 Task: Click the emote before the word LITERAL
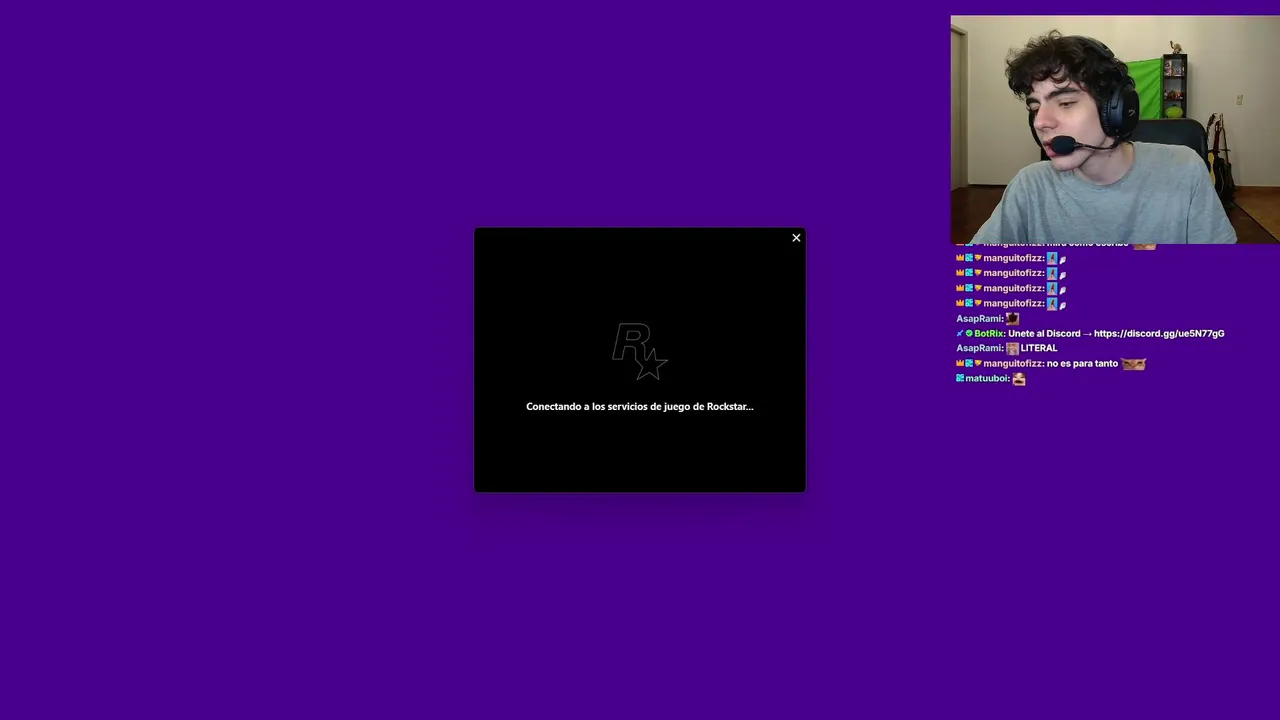coord(1012,348)
